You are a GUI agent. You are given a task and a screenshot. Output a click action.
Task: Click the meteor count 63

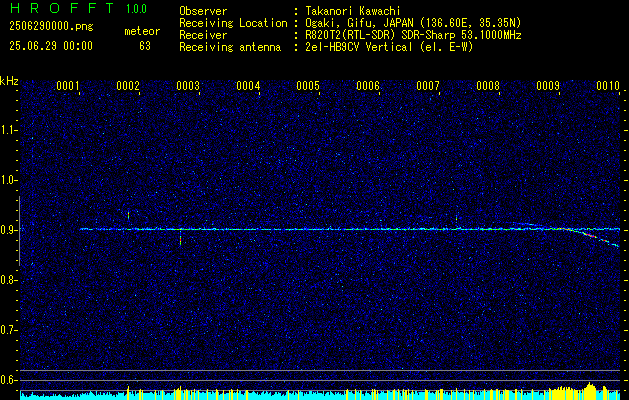pyautogui.click(x=145, y=46)
